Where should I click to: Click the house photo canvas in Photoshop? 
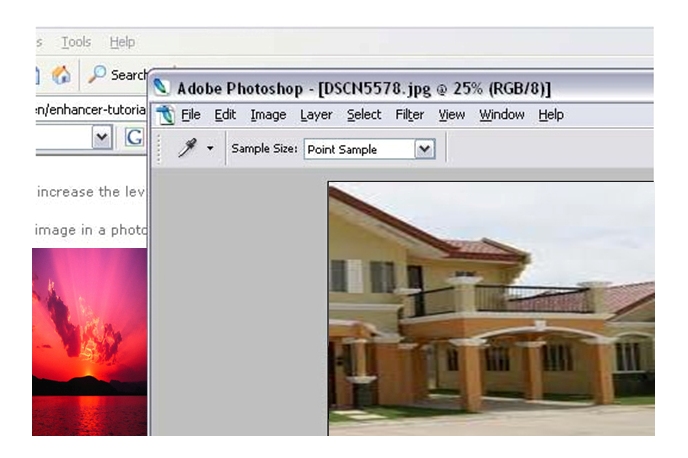click(x=491, y=309)
